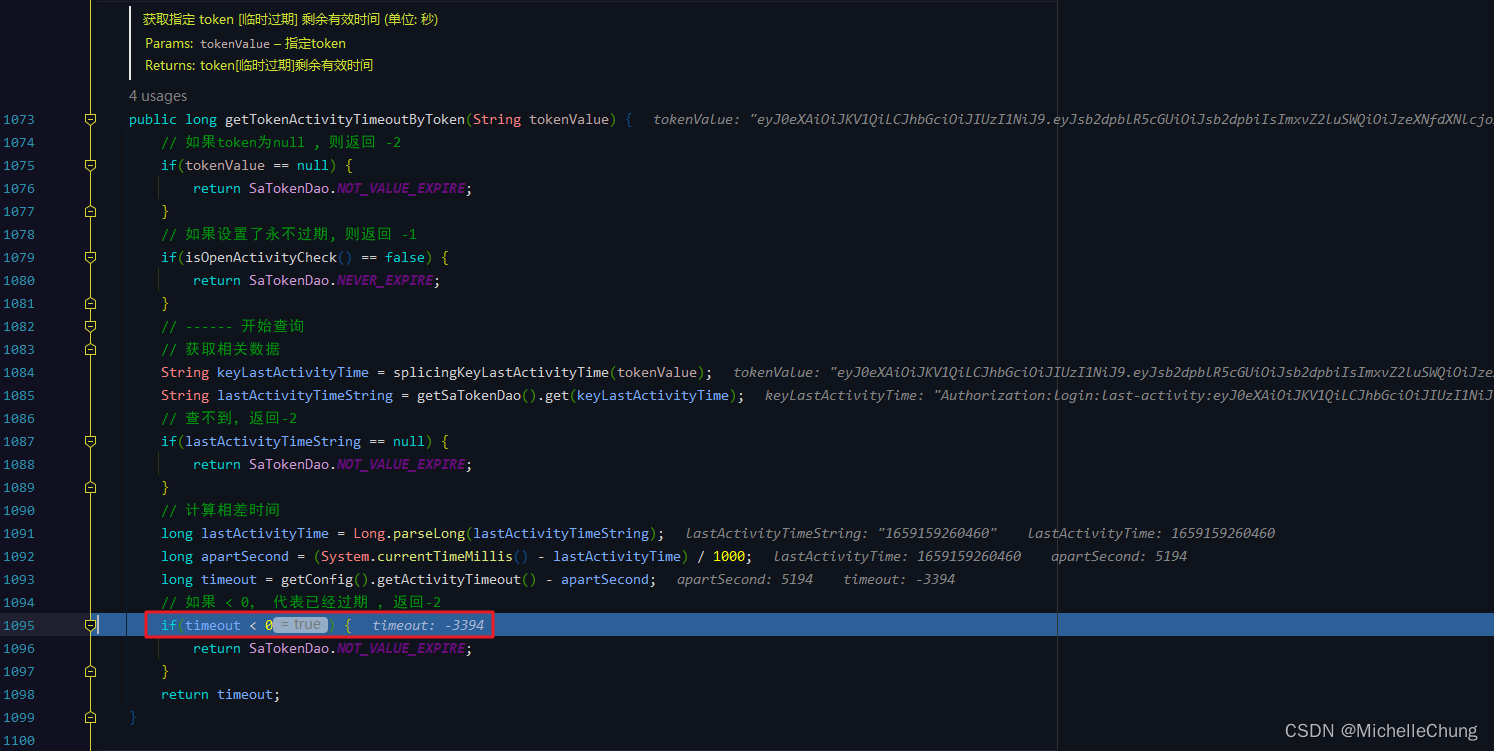The image size is (1494, 751).
Task: Click the comment '// 获取相关数据'
Action: click(221, 349)
